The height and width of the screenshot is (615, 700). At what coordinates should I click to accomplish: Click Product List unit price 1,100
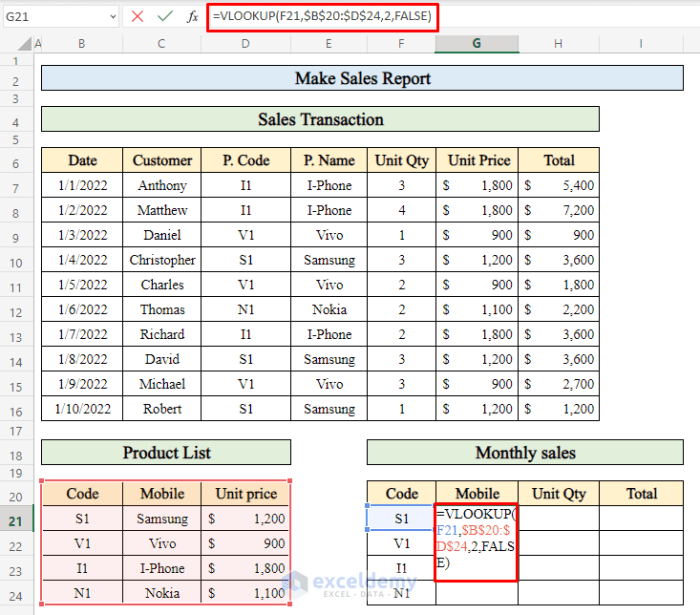pos(246,593)
